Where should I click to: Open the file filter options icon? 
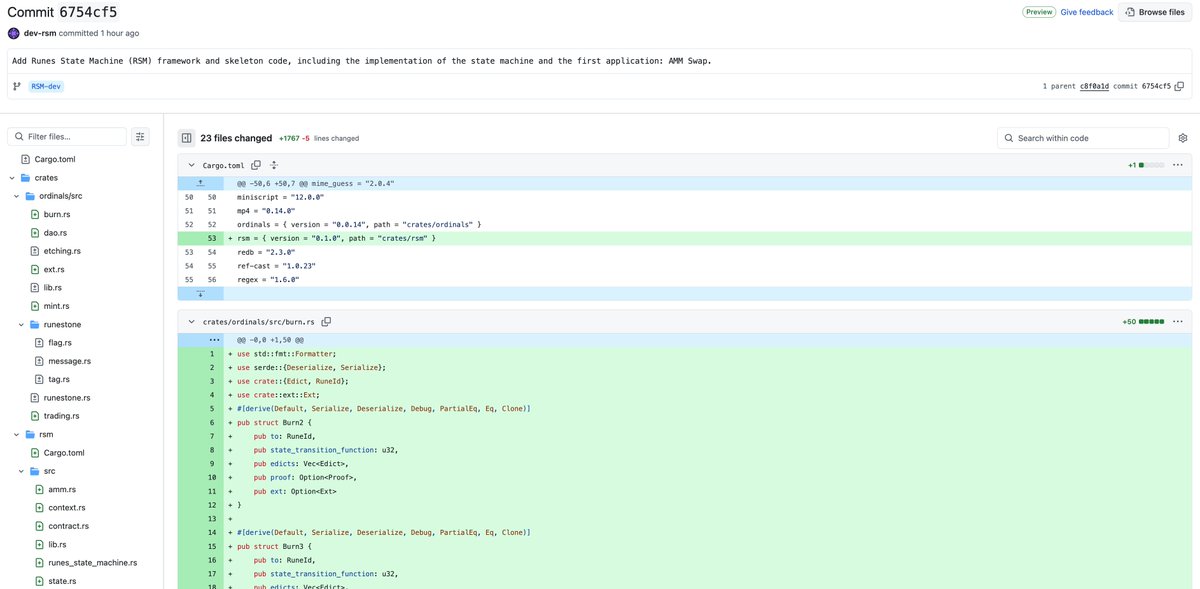coord(137,134)
